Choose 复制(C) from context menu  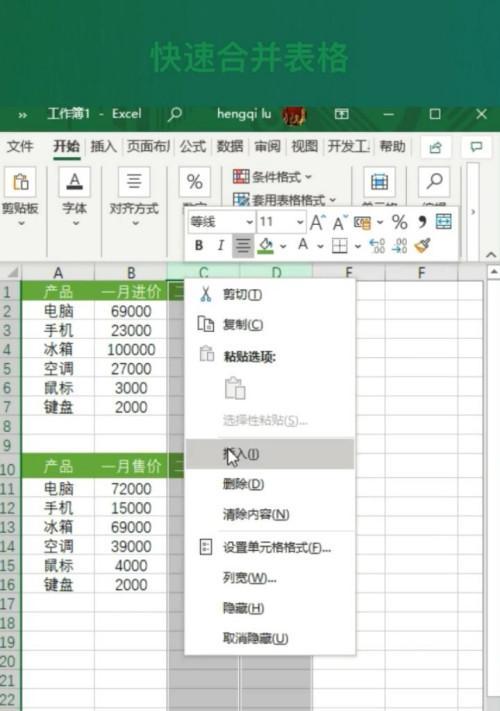(270, 325)
